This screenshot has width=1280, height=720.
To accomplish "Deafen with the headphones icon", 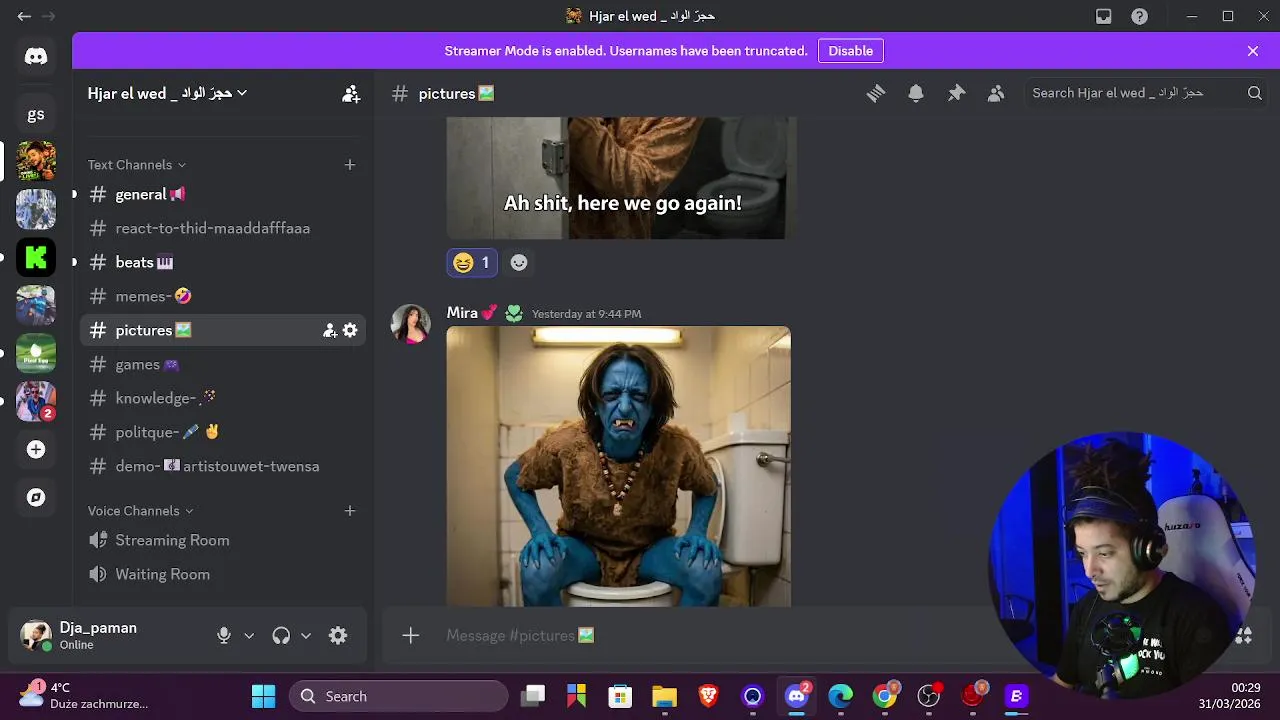I will pyautogui.click(x=281, y=636).
